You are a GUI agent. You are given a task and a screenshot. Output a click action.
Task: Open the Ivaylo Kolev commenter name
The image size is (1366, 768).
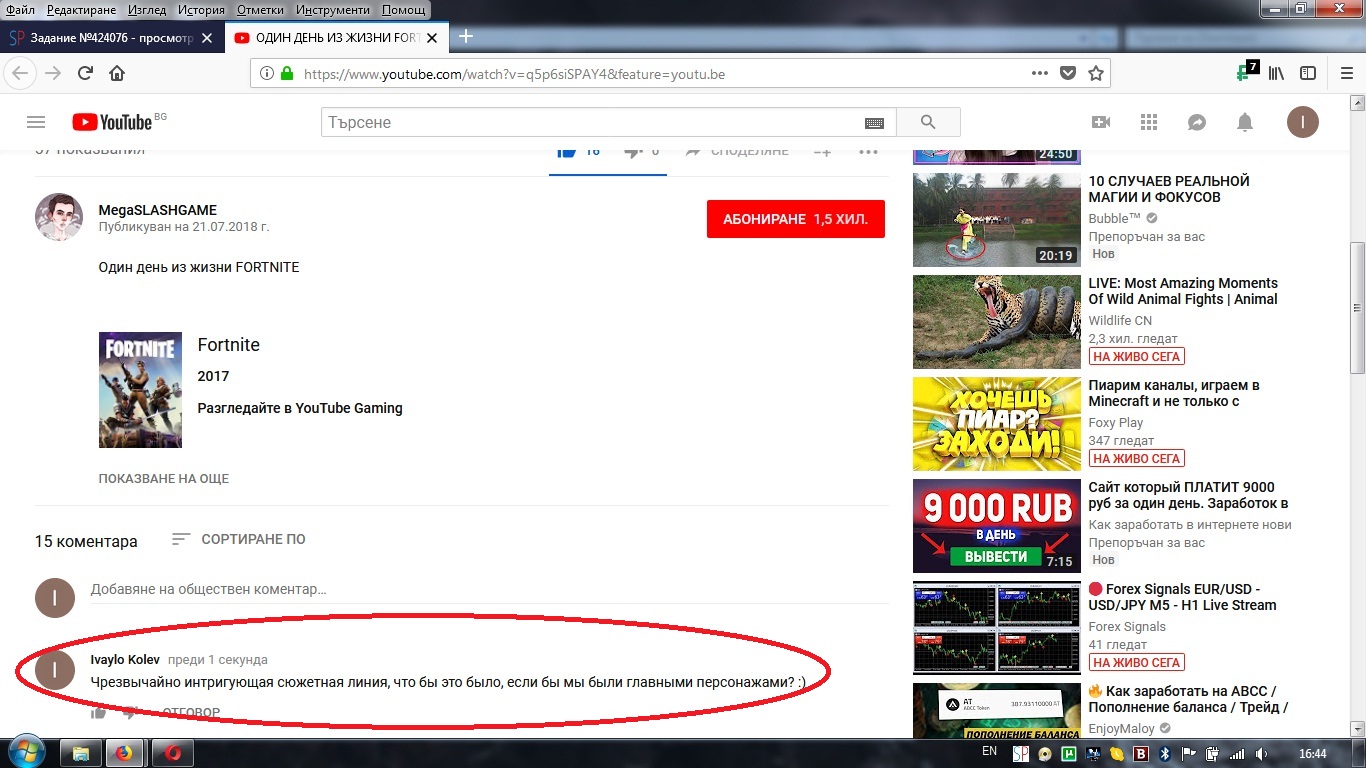[x=125, y=660]
